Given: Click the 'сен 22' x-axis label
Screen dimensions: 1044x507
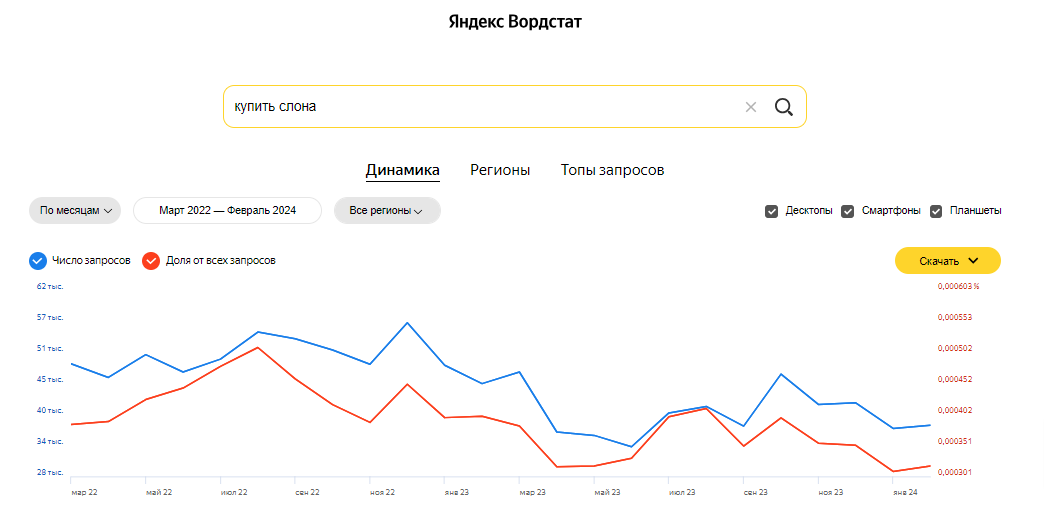Looking at the screenshot, I should (x=307, y=492).
